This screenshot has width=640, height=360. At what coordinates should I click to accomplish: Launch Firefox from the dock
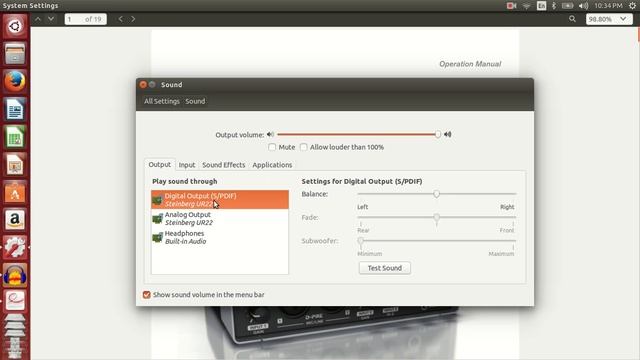coord(15,81)
